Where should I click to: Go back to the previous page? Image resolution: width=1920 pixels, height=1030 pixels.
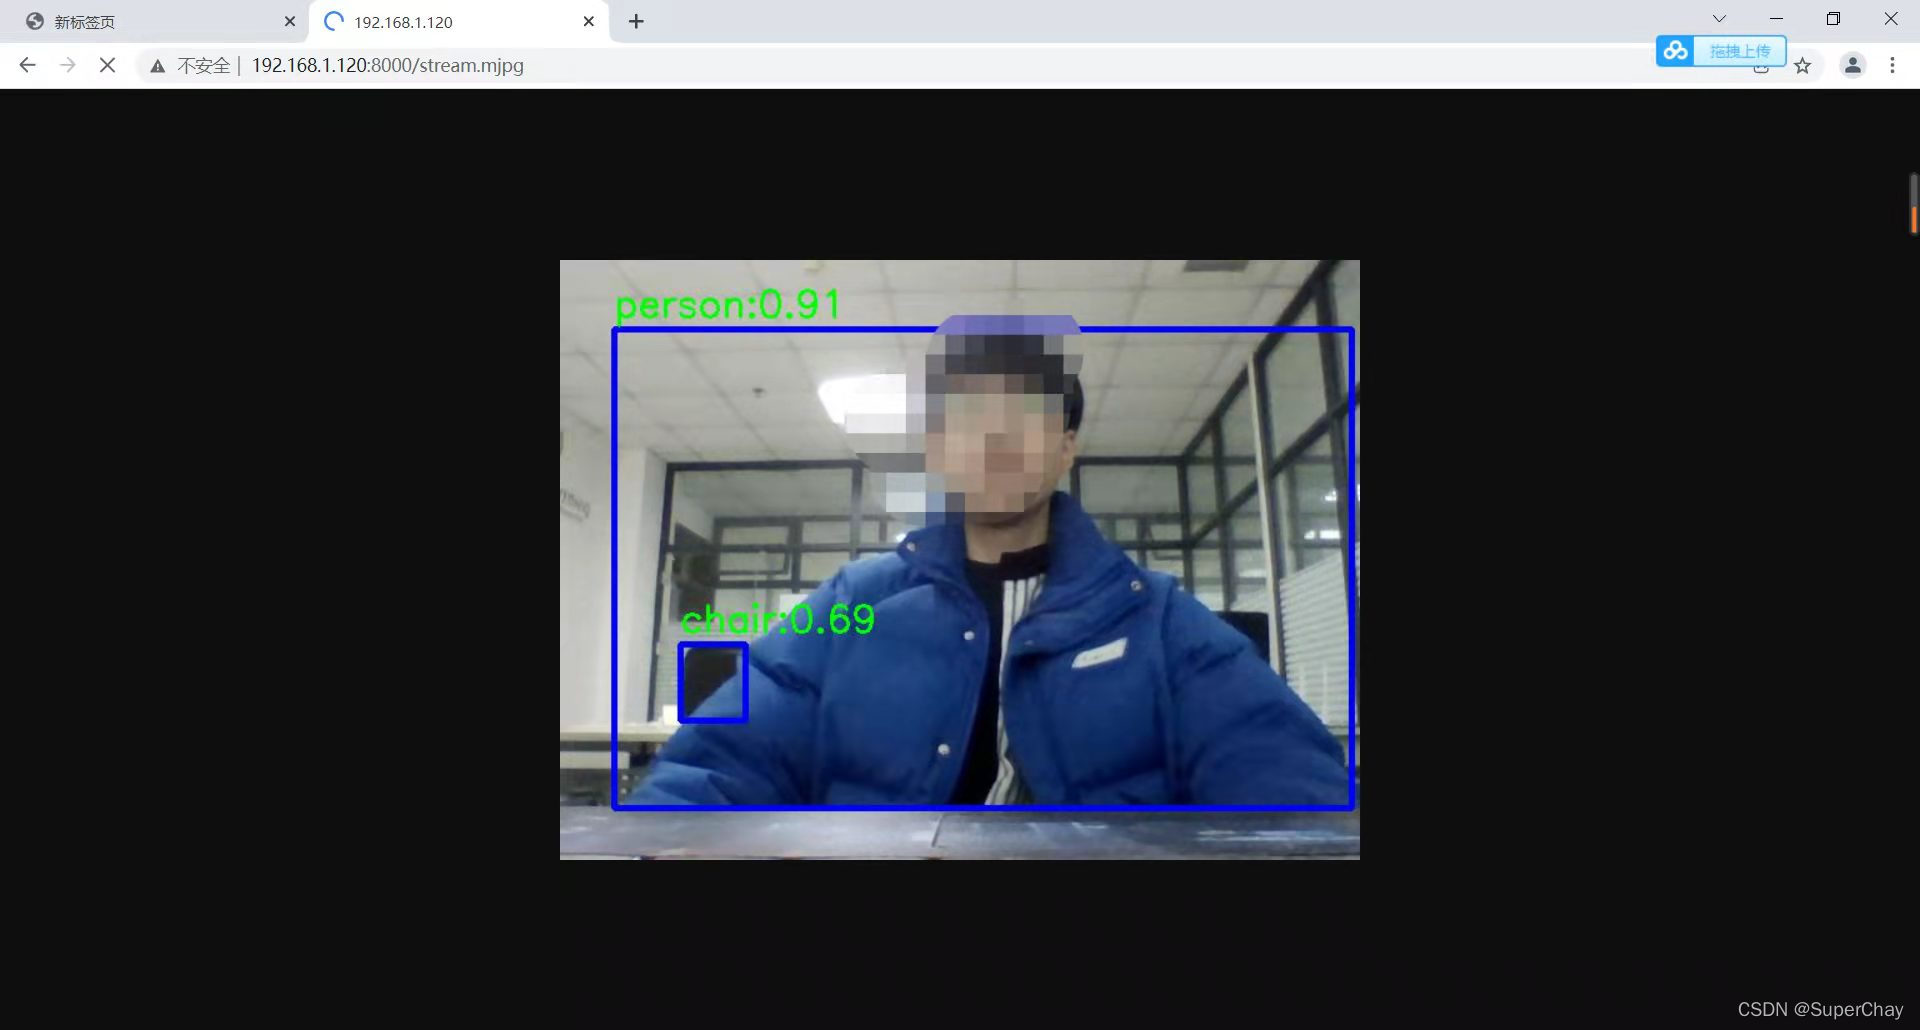coord(27,65)
